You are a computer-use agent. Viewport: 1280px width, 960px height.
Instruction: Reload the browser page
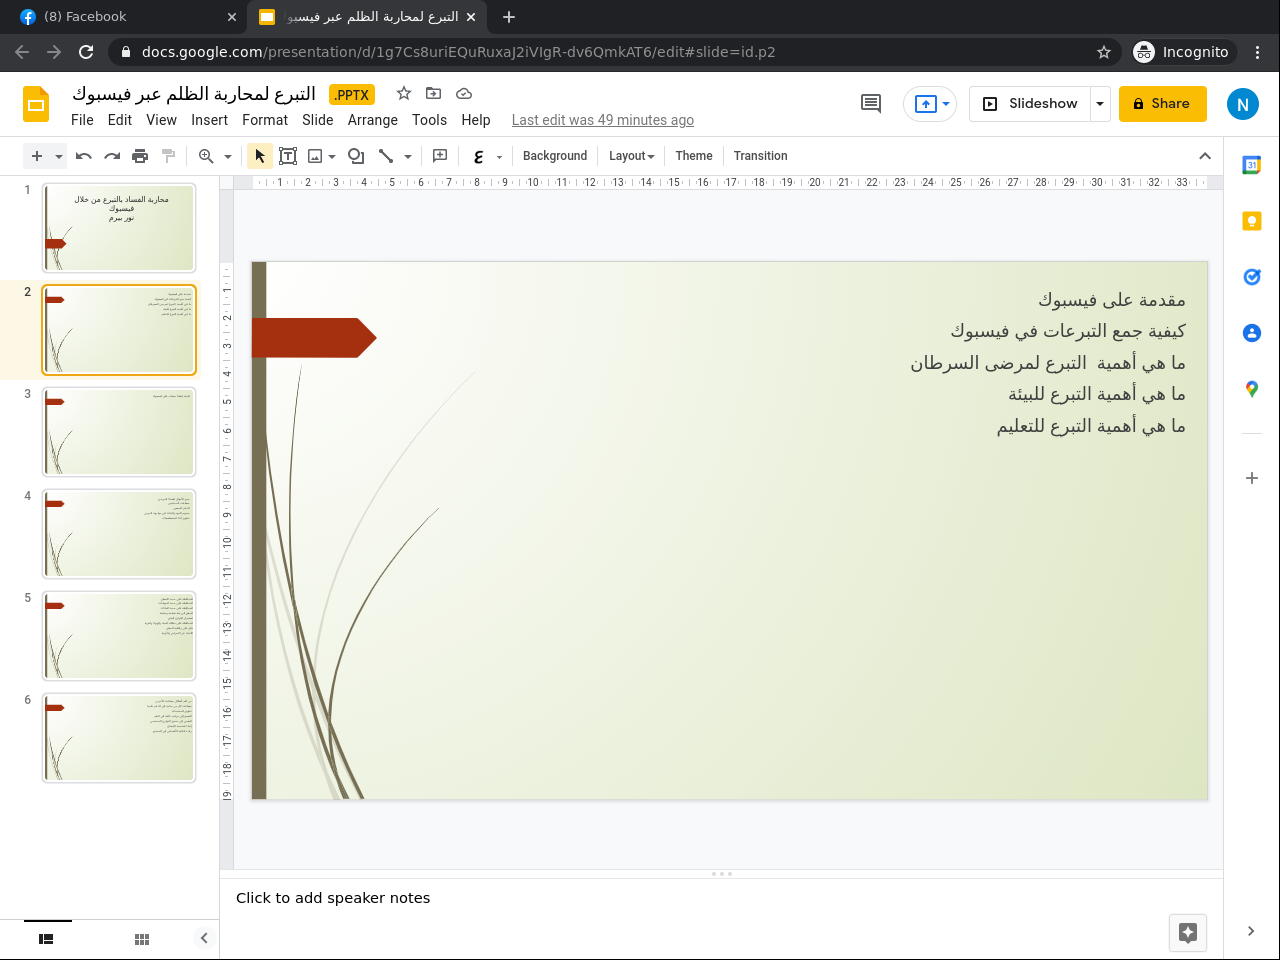[x=86, y=52]
